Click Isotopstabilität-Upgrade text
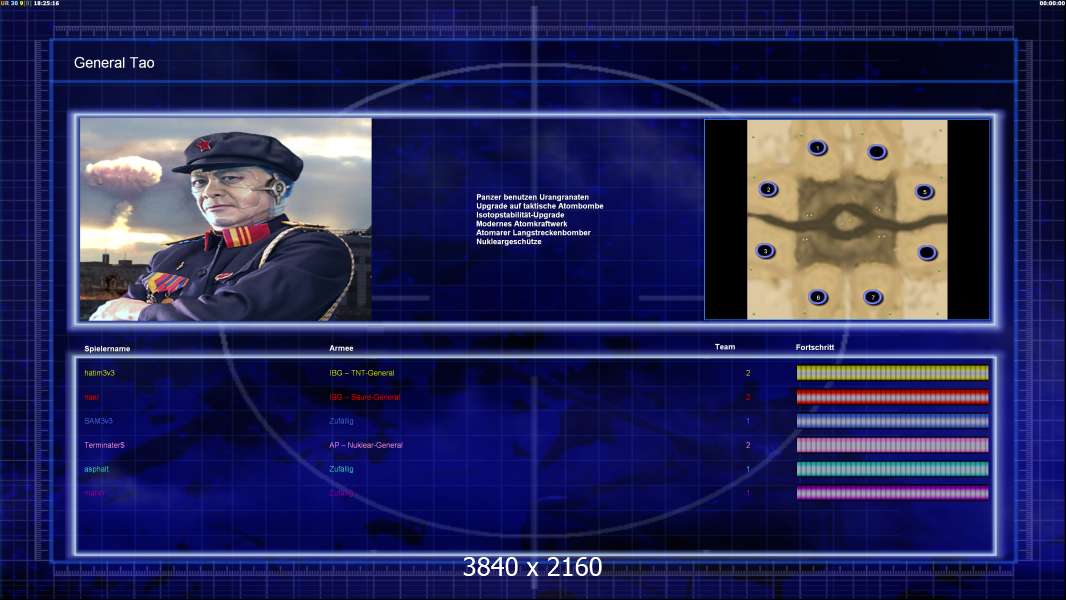This screenshot has height=600, width=1066. (x=520, y=215)
